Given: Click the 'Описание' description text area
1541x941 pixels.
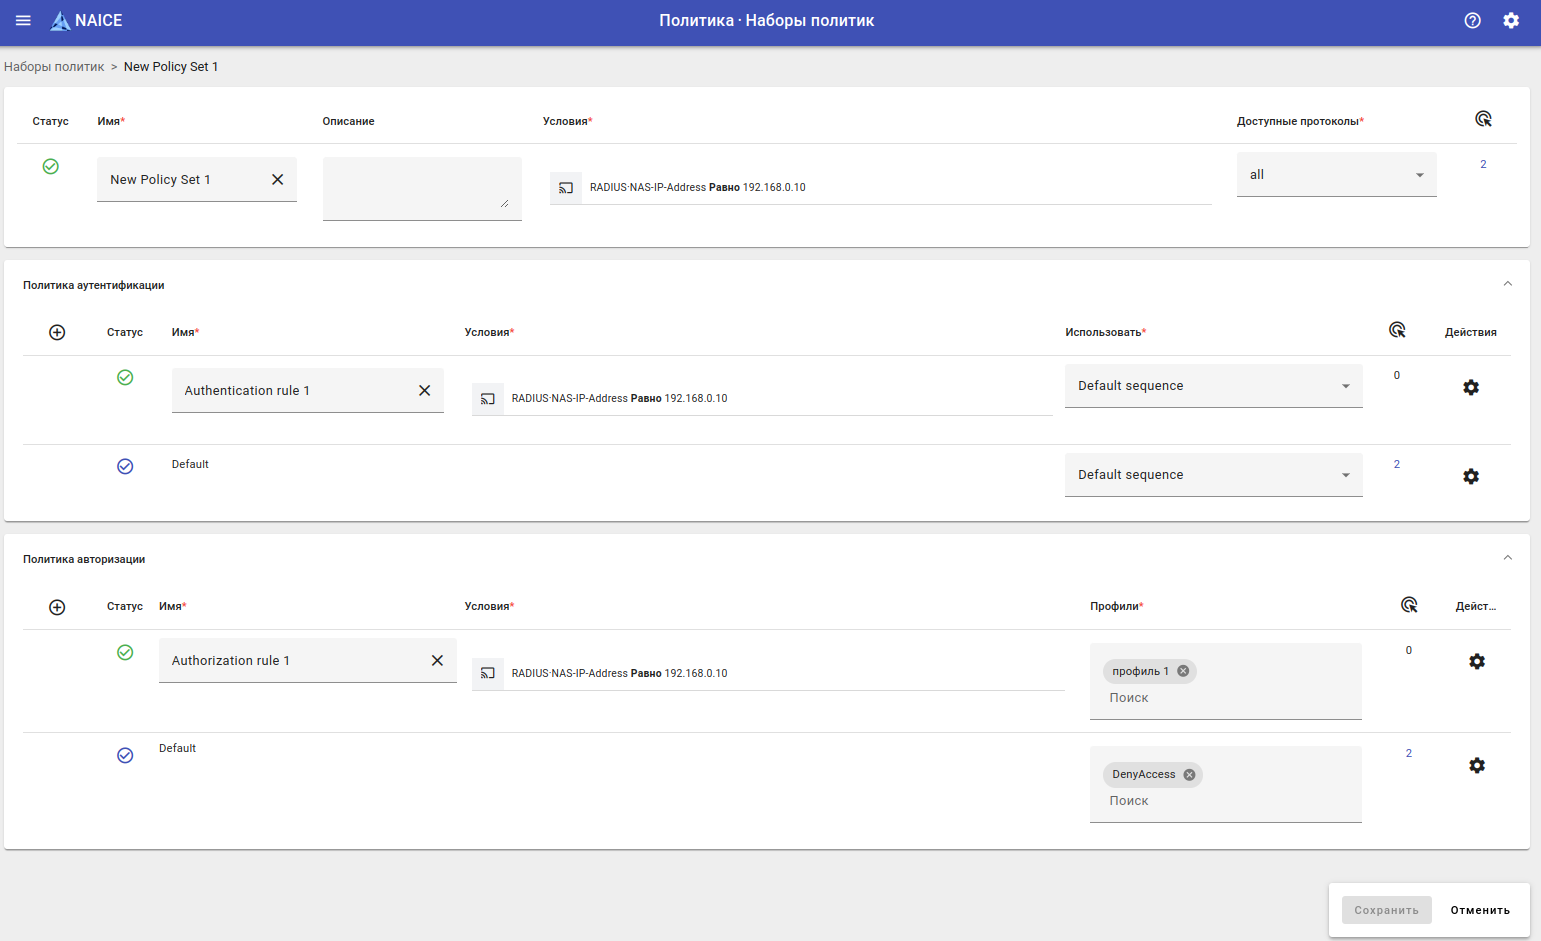Looking at the screenshot, I should (421, 187).
